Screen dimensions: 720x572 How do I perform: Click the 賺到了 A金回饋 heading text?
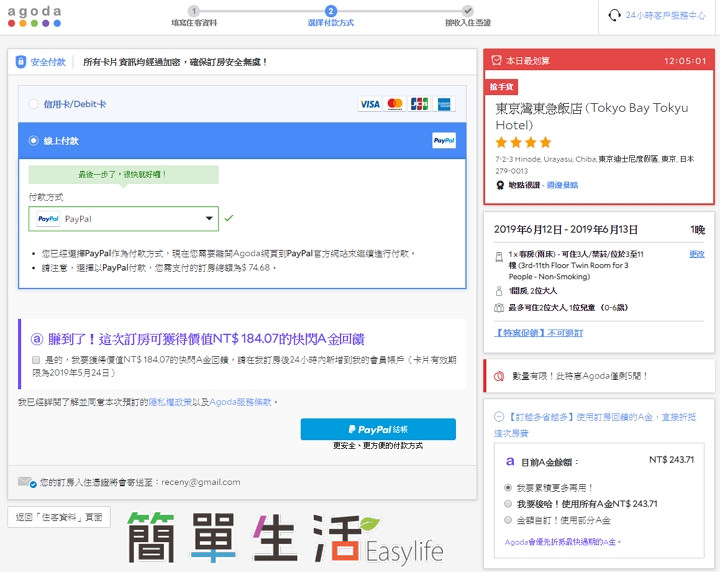click(206, 339)
